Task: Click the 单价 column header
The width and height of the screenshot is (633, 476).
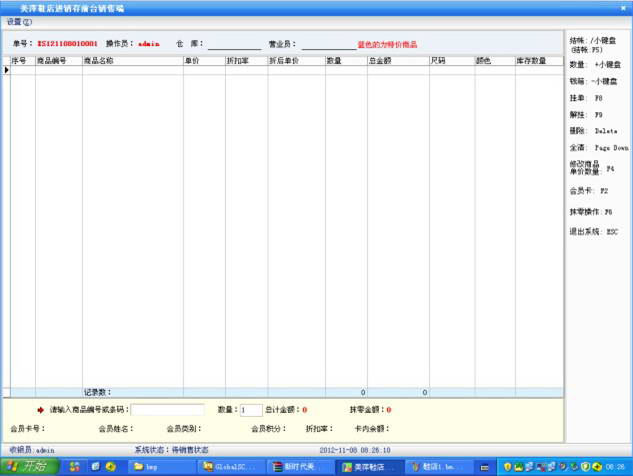Action: tap(204, 61)
